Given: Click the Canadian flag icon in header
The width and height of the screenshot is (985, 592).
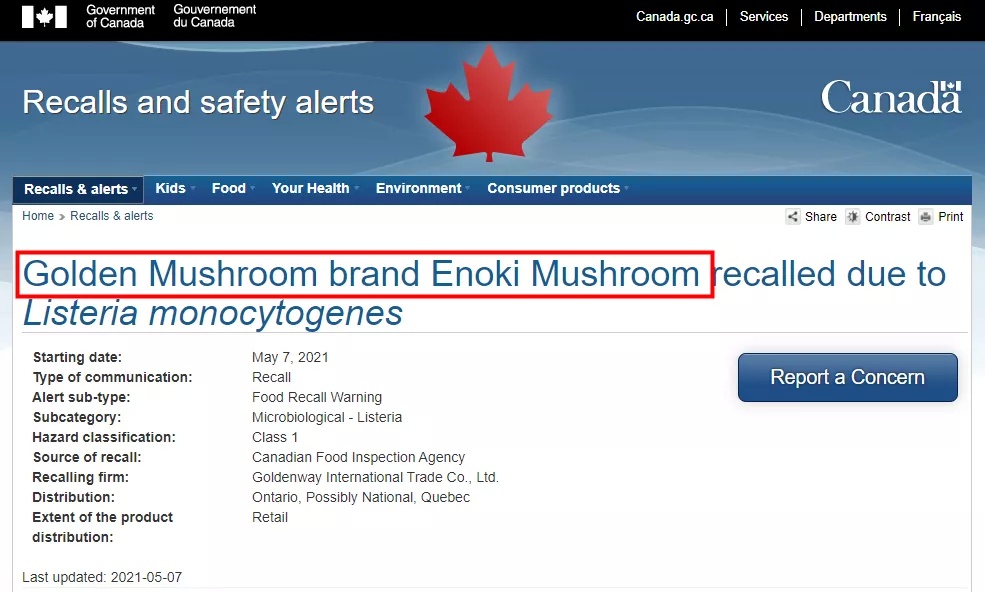Looking at the screenshot, I should pyautogui.click(x=44, y=17).
